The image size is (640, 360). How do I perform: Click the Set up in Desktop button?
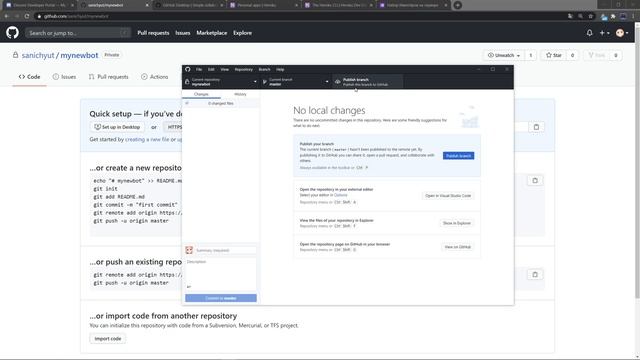[x=117, y=127]
